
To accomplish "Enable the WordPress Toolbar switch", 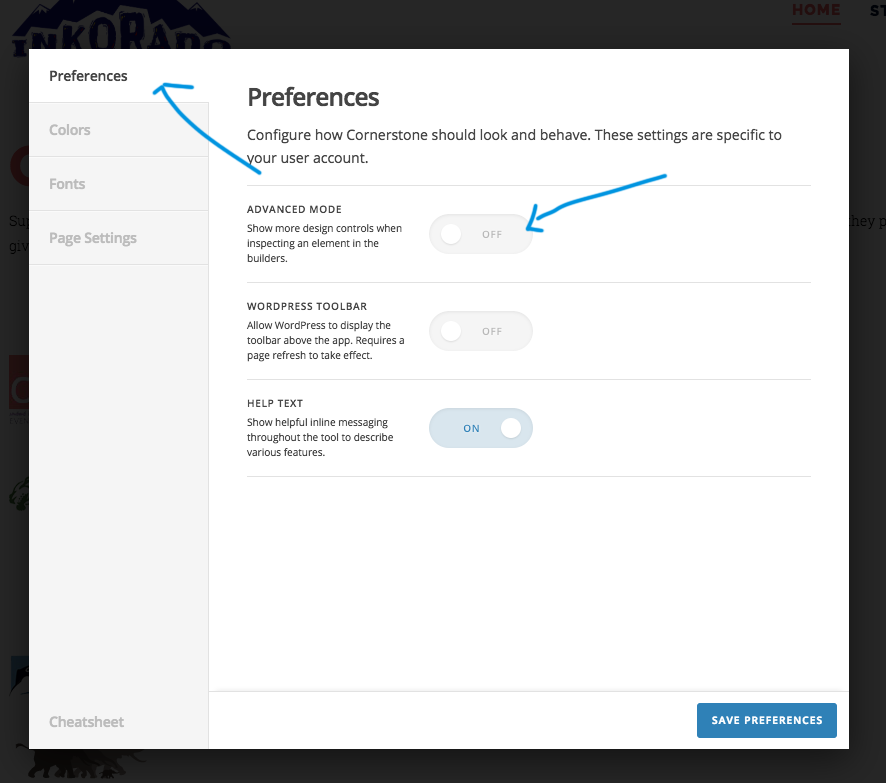I will pos(481,331).
